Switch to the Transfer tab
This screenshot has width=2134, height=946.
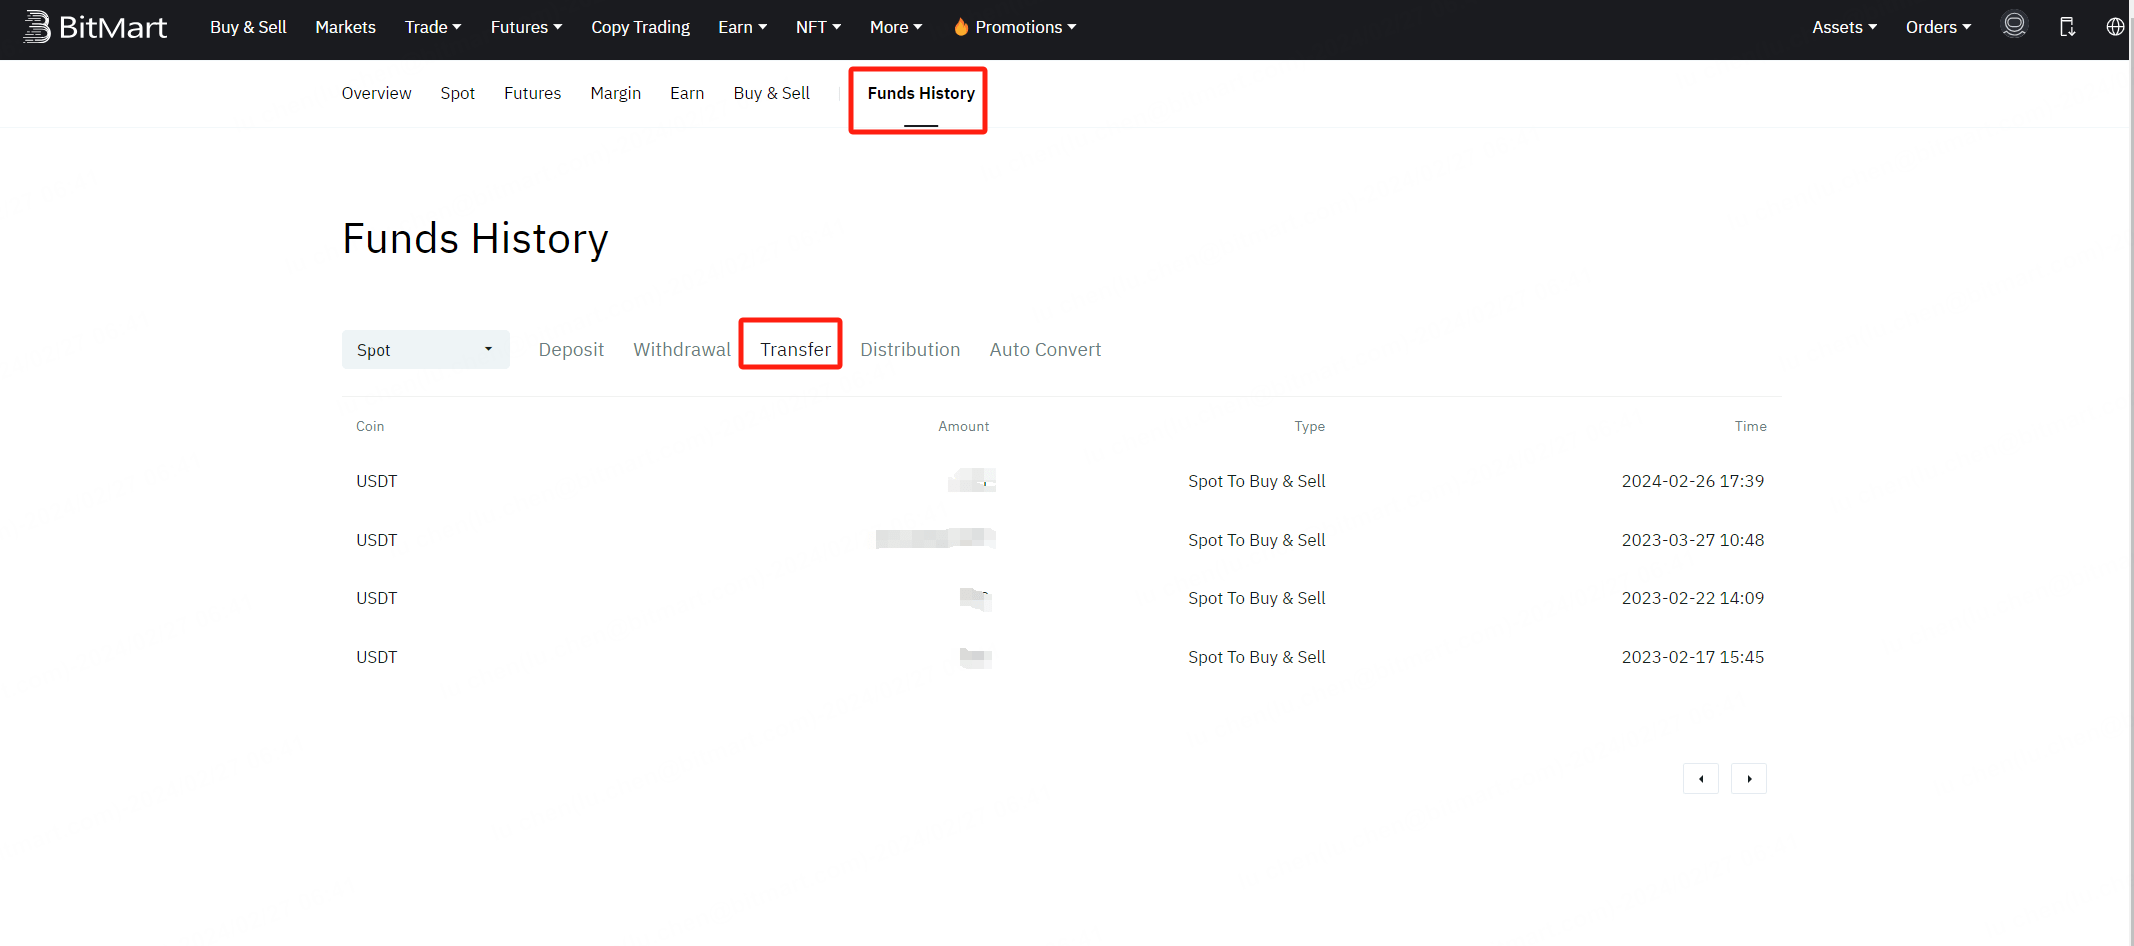coord(795,349)
